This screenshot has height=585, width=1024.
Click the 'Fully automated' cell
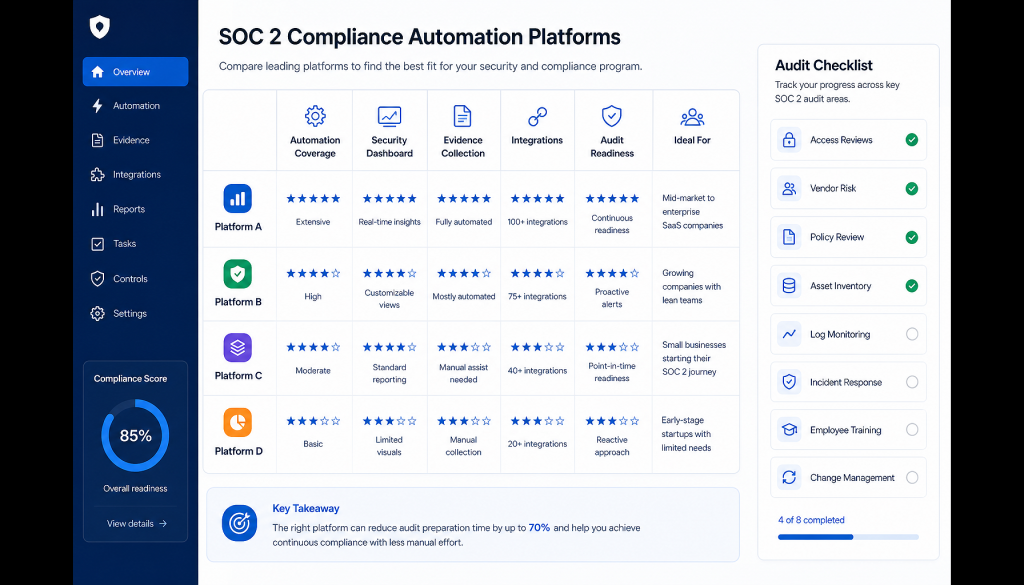coord(464,222)
